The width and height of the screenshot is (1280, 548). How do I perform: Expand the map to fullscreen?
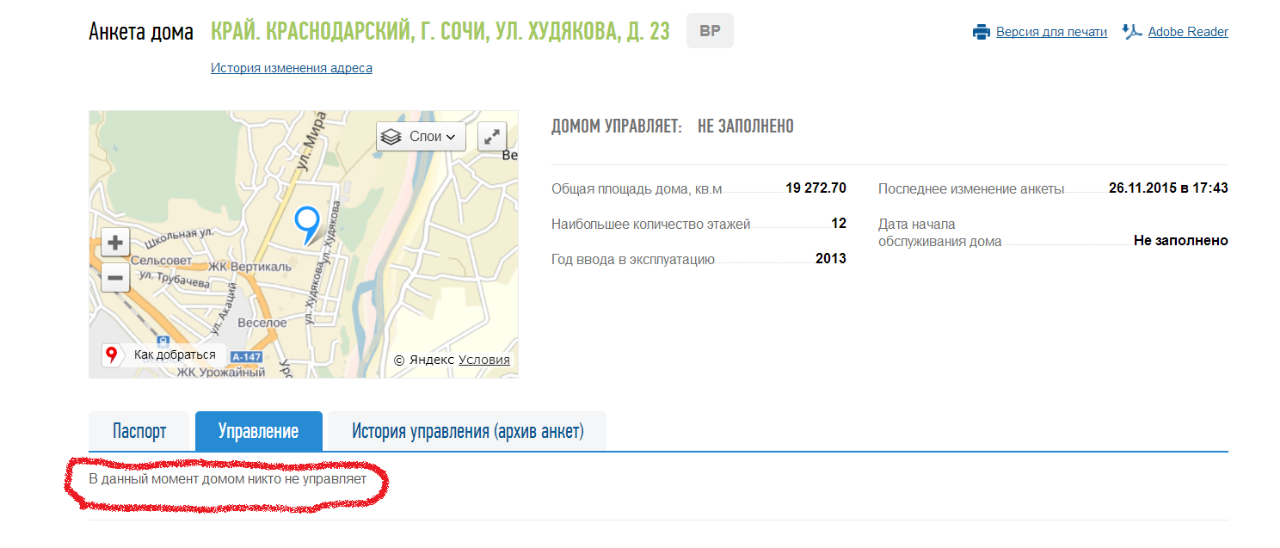492,137
